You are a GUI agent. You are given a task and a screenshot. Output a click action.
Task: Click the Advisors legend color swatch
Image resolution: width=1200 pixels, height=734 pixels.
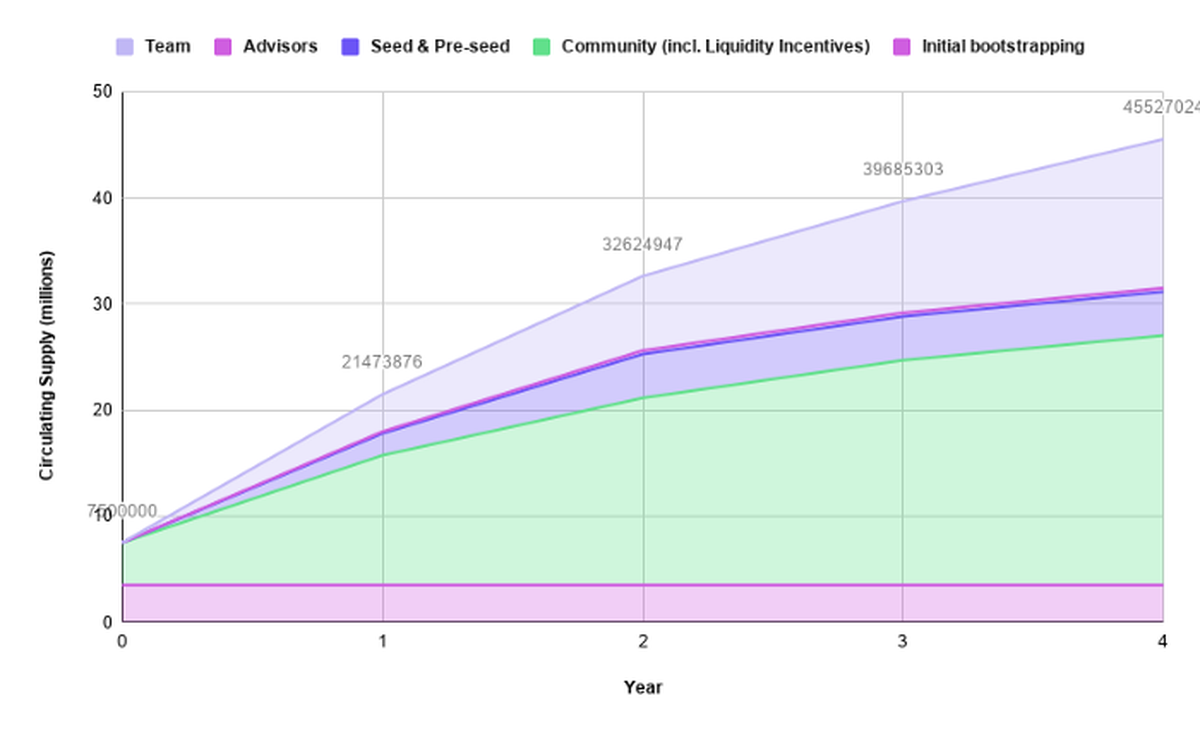223,46
